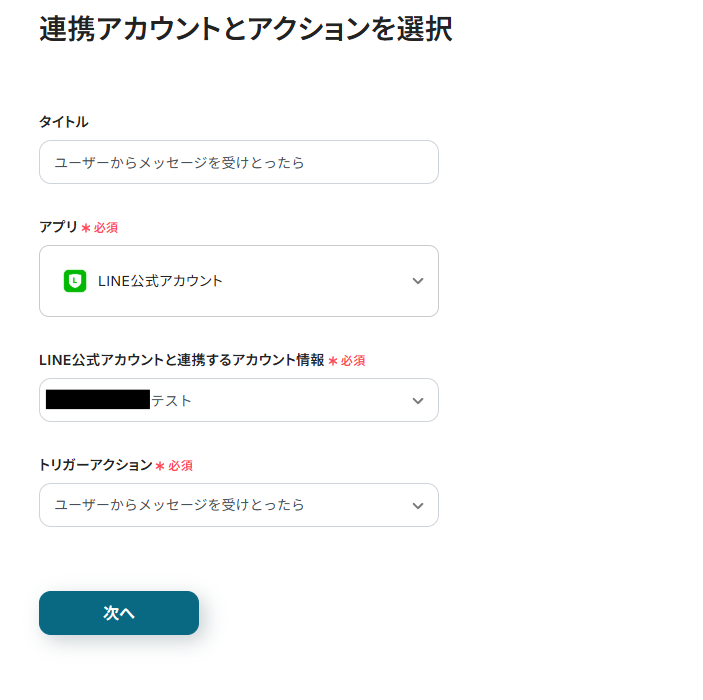
Task: Open the ユーザーからメッセージを受けとったら trigger selector
Action: (x=239, y=505)
